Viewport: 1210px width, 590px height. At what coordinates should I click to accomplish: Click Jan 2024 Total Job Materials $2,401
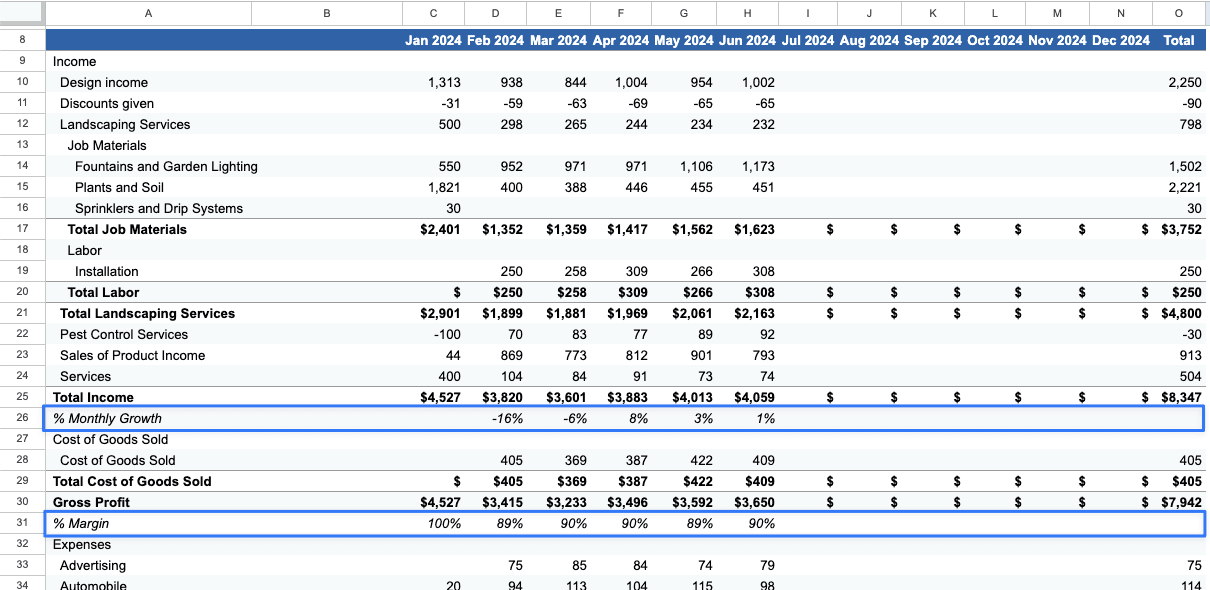click(x=441, y=229)
